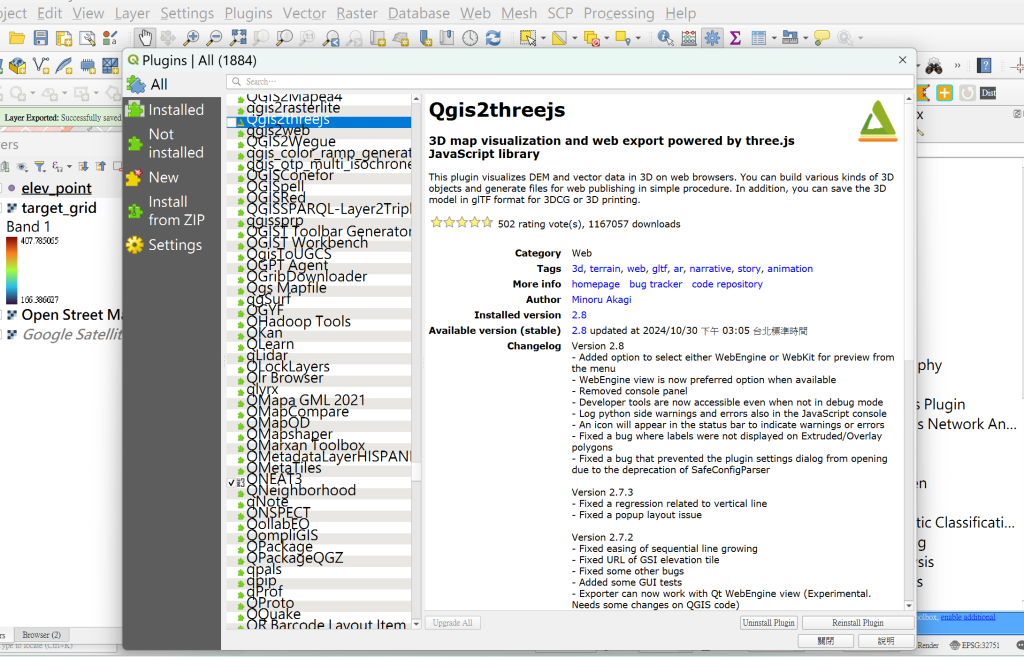Click the New Print Layout icon
Viewport: 1024px width, 657px height.
click(63, 38)
